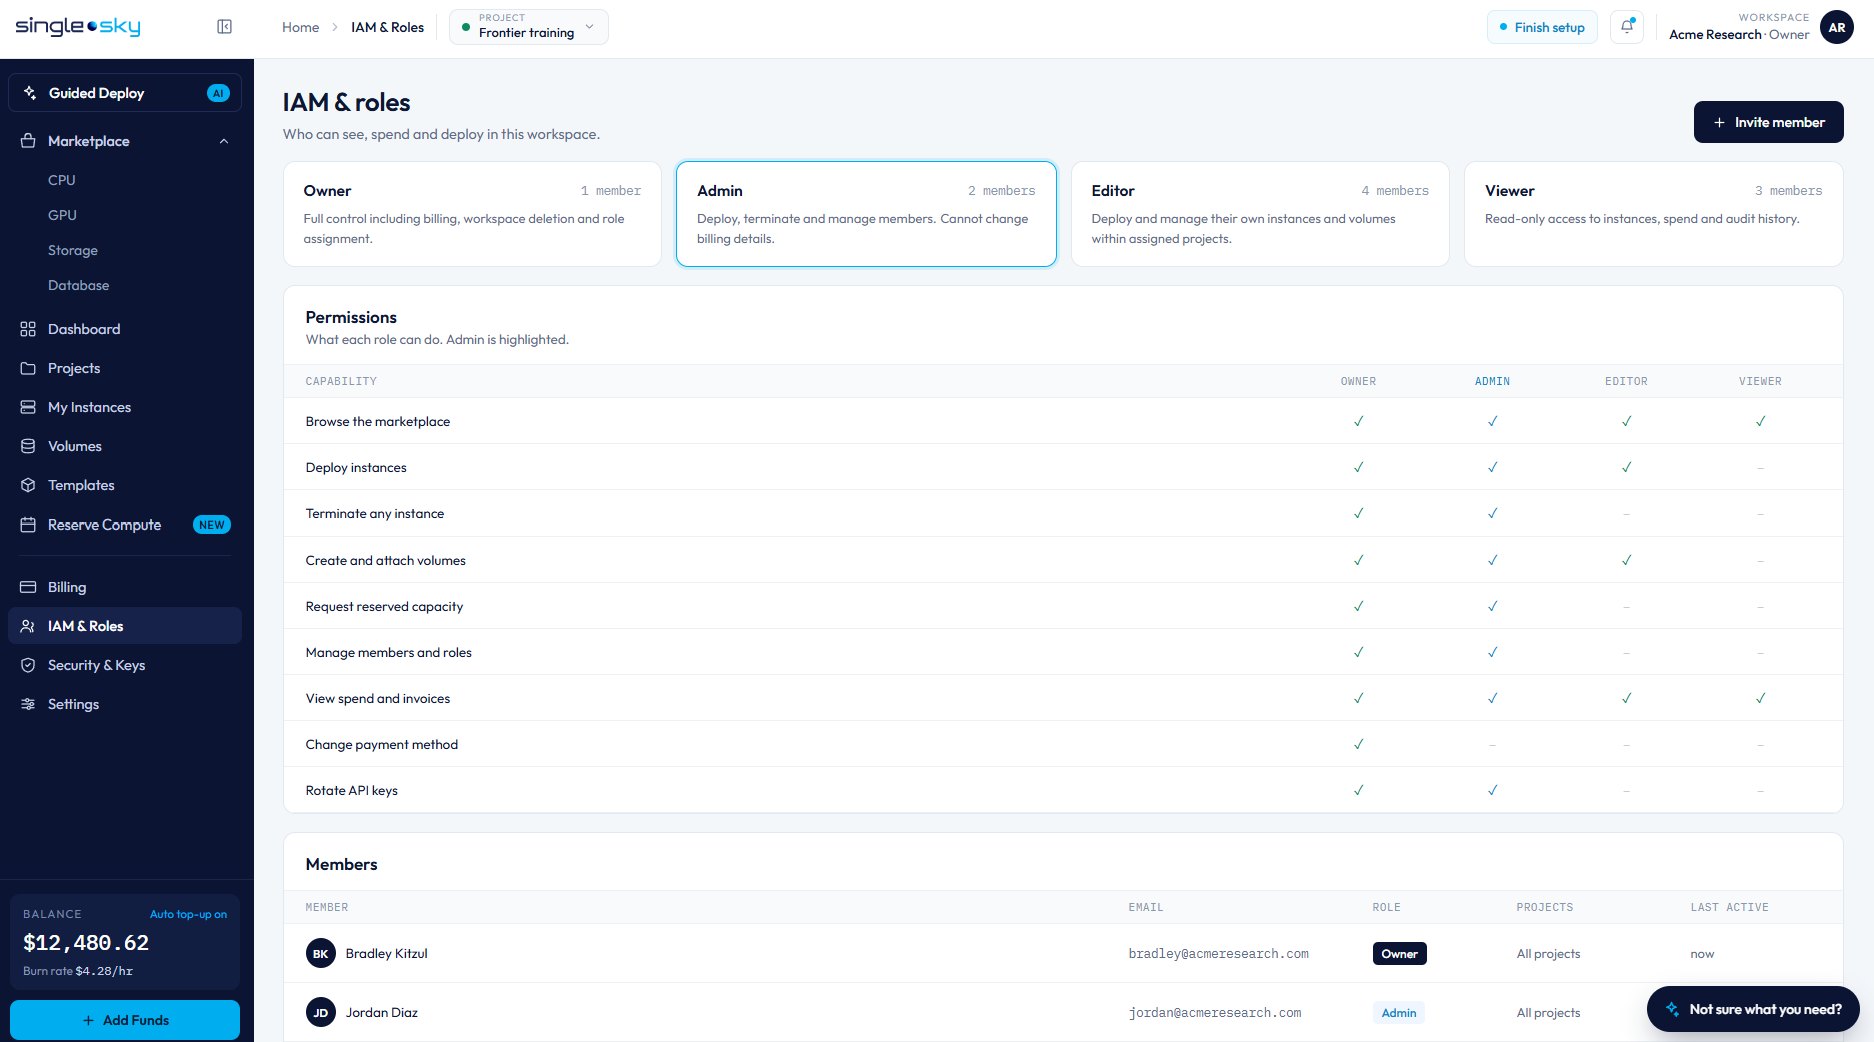This screenshot has height=1042, width=1874.
Task: Click the Change payment method capability row
Action: point(1063,744)
